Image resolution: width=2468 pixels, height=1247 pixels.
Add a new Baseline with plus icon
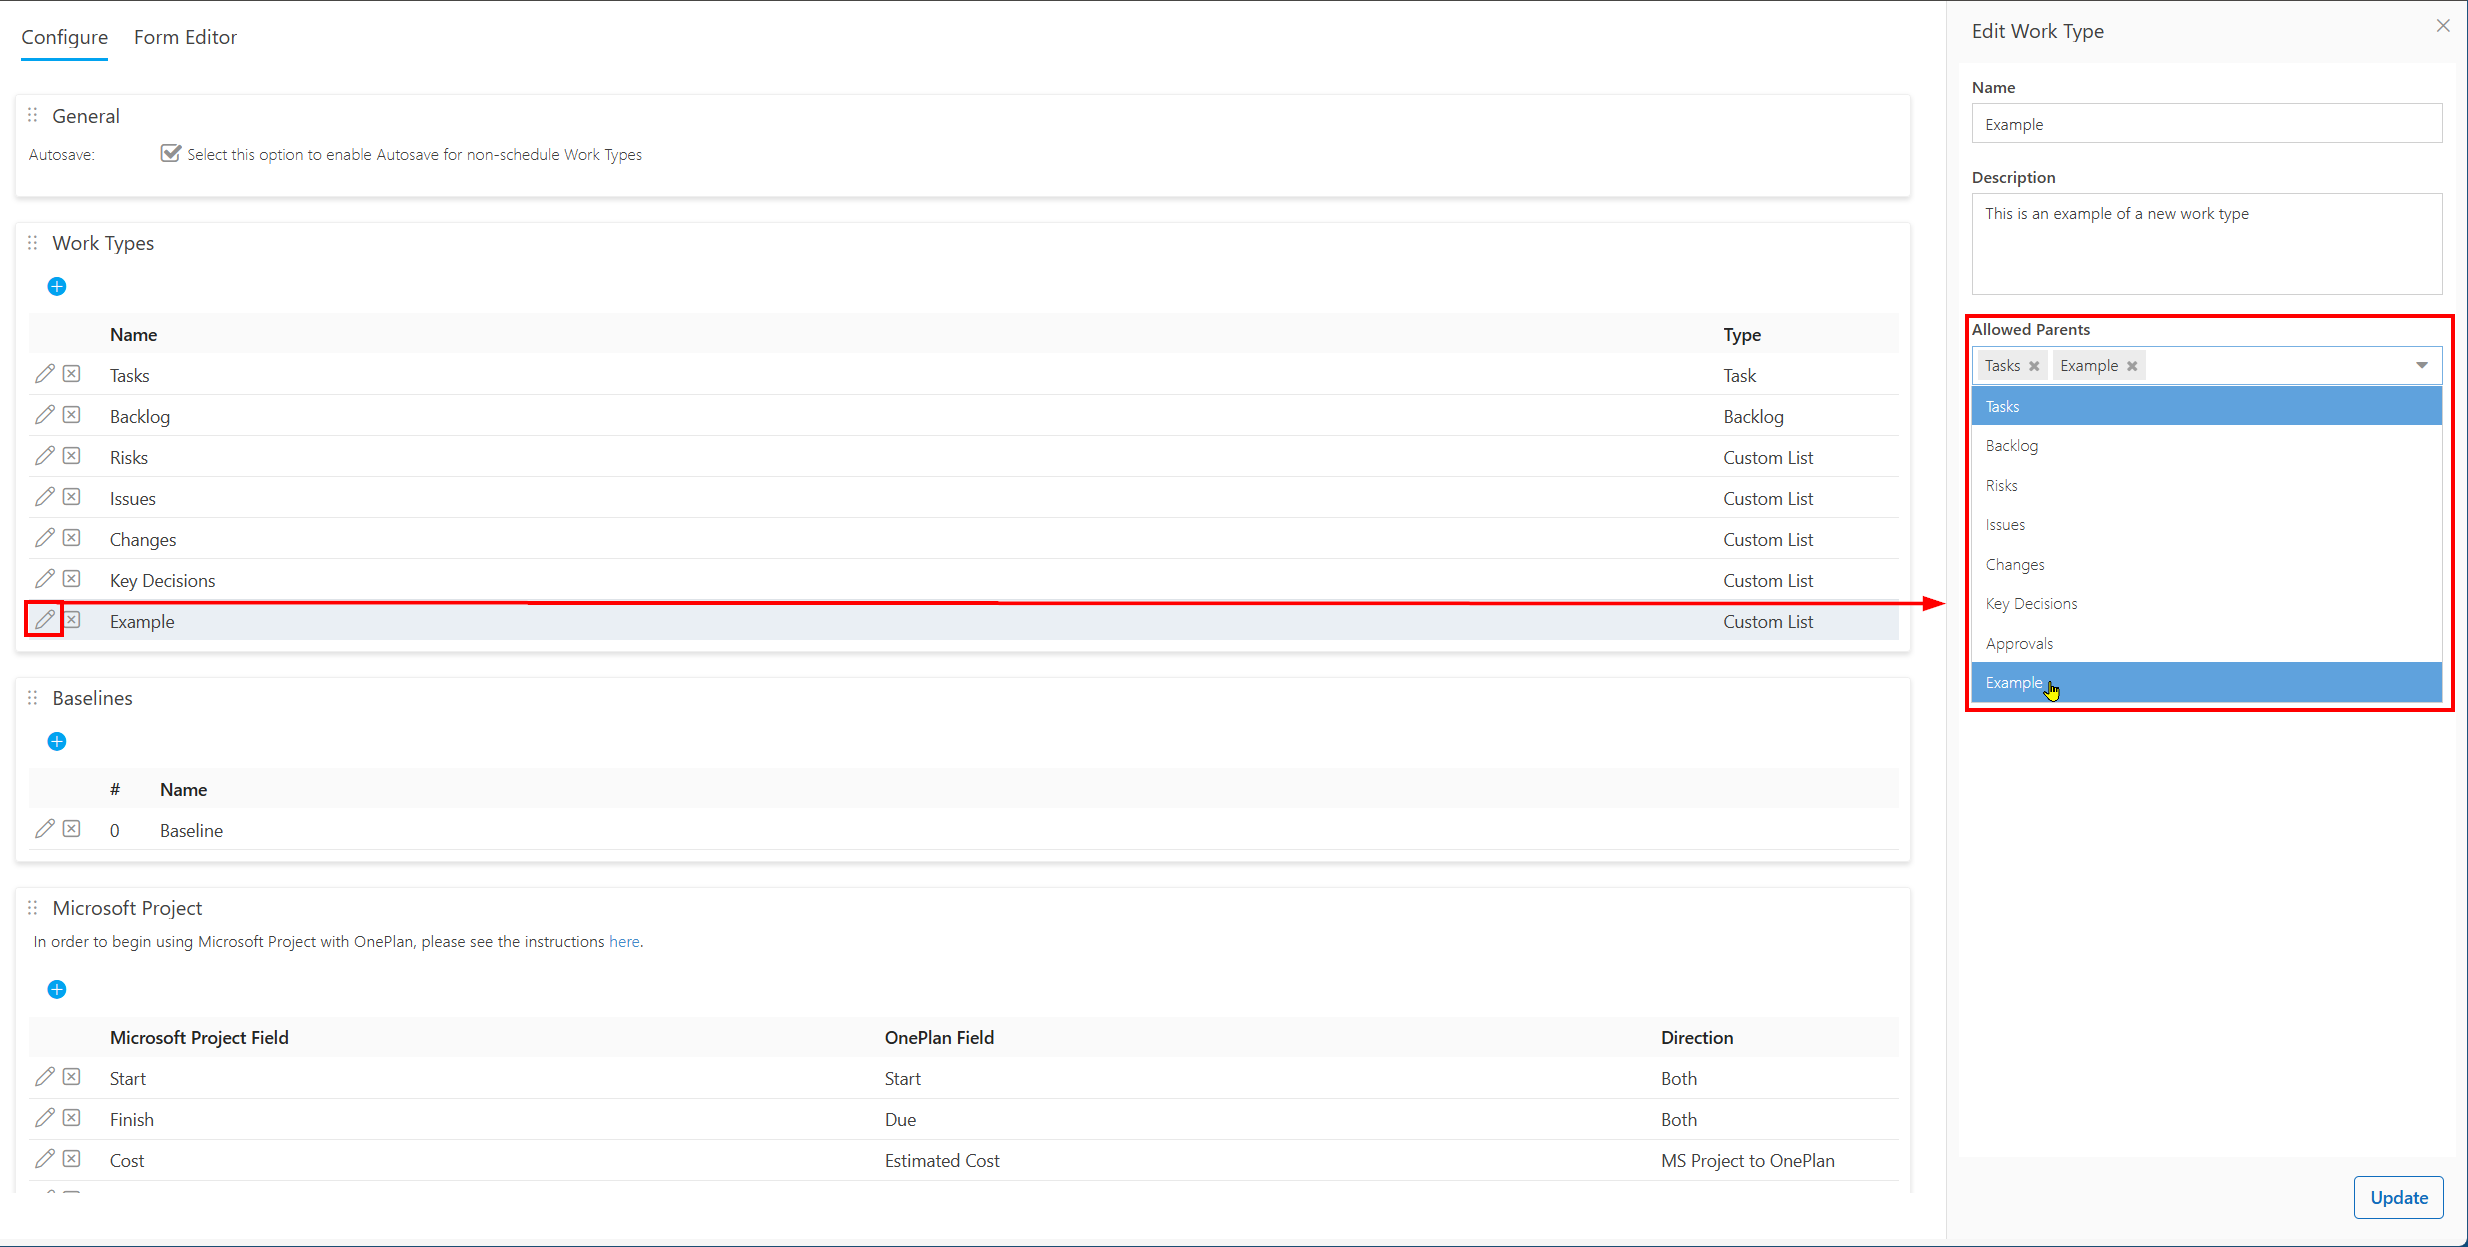pos(57,742)
